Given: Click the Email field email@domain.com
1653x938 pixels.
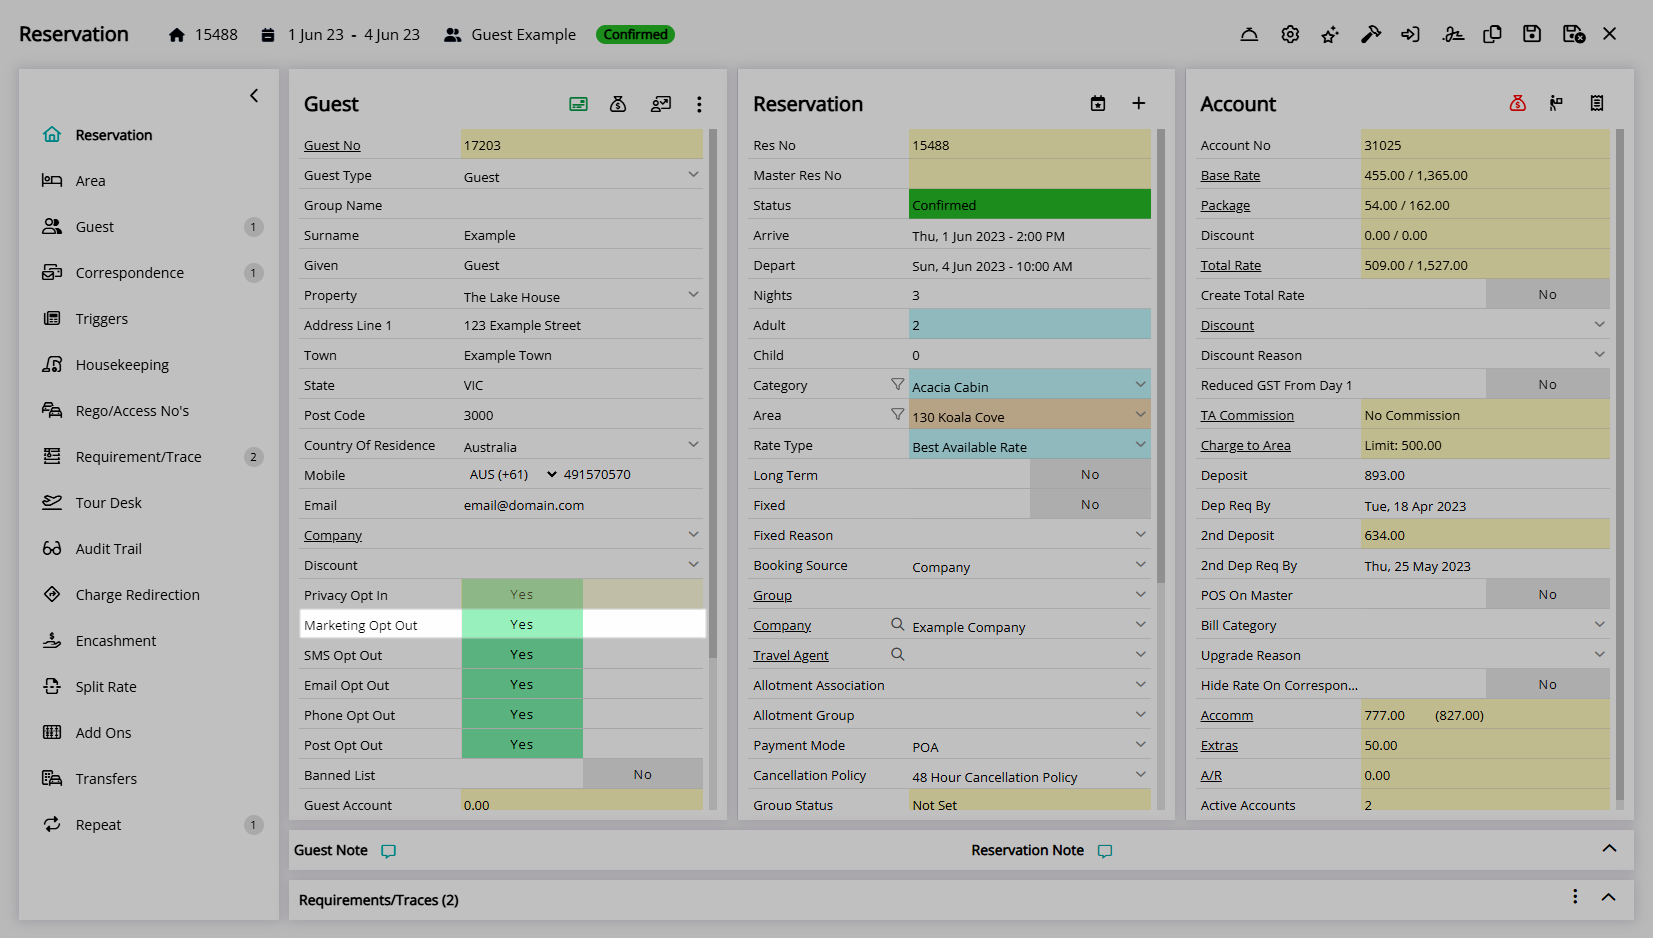Looking at the screenshot, I should pos(582,505).
